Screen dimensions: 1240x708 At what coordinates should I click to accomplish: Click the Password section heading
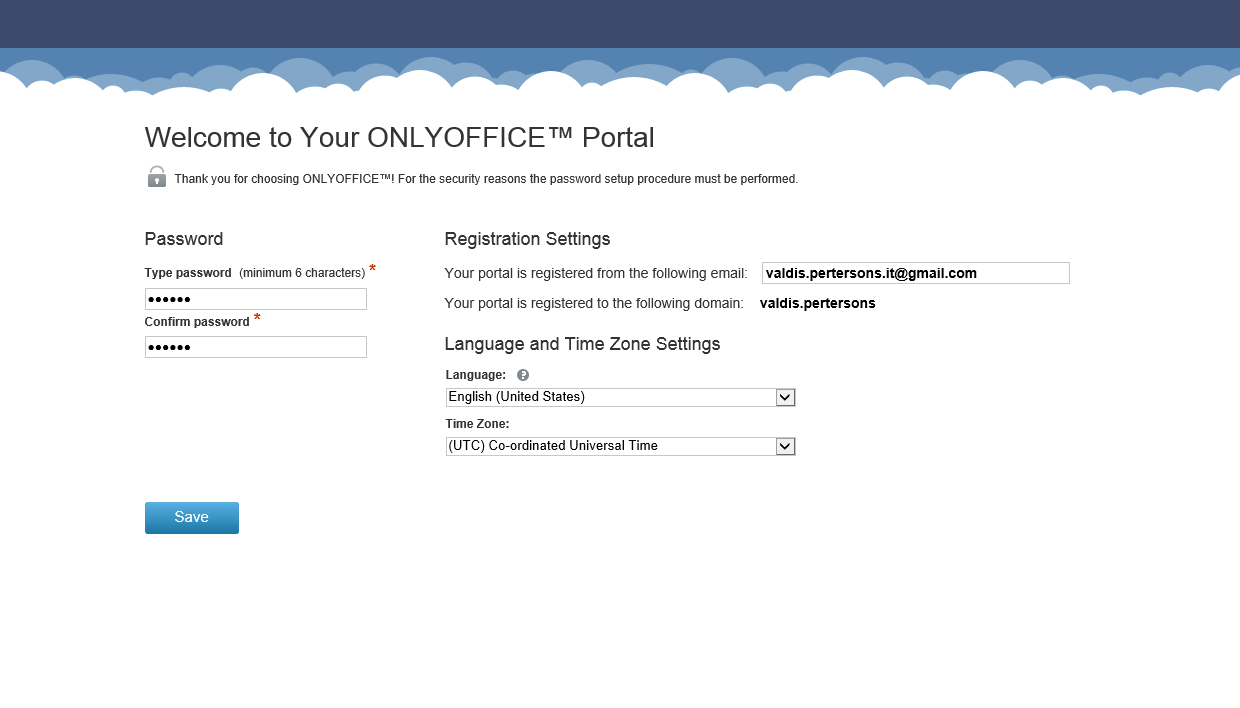click(x=184, y=239)
